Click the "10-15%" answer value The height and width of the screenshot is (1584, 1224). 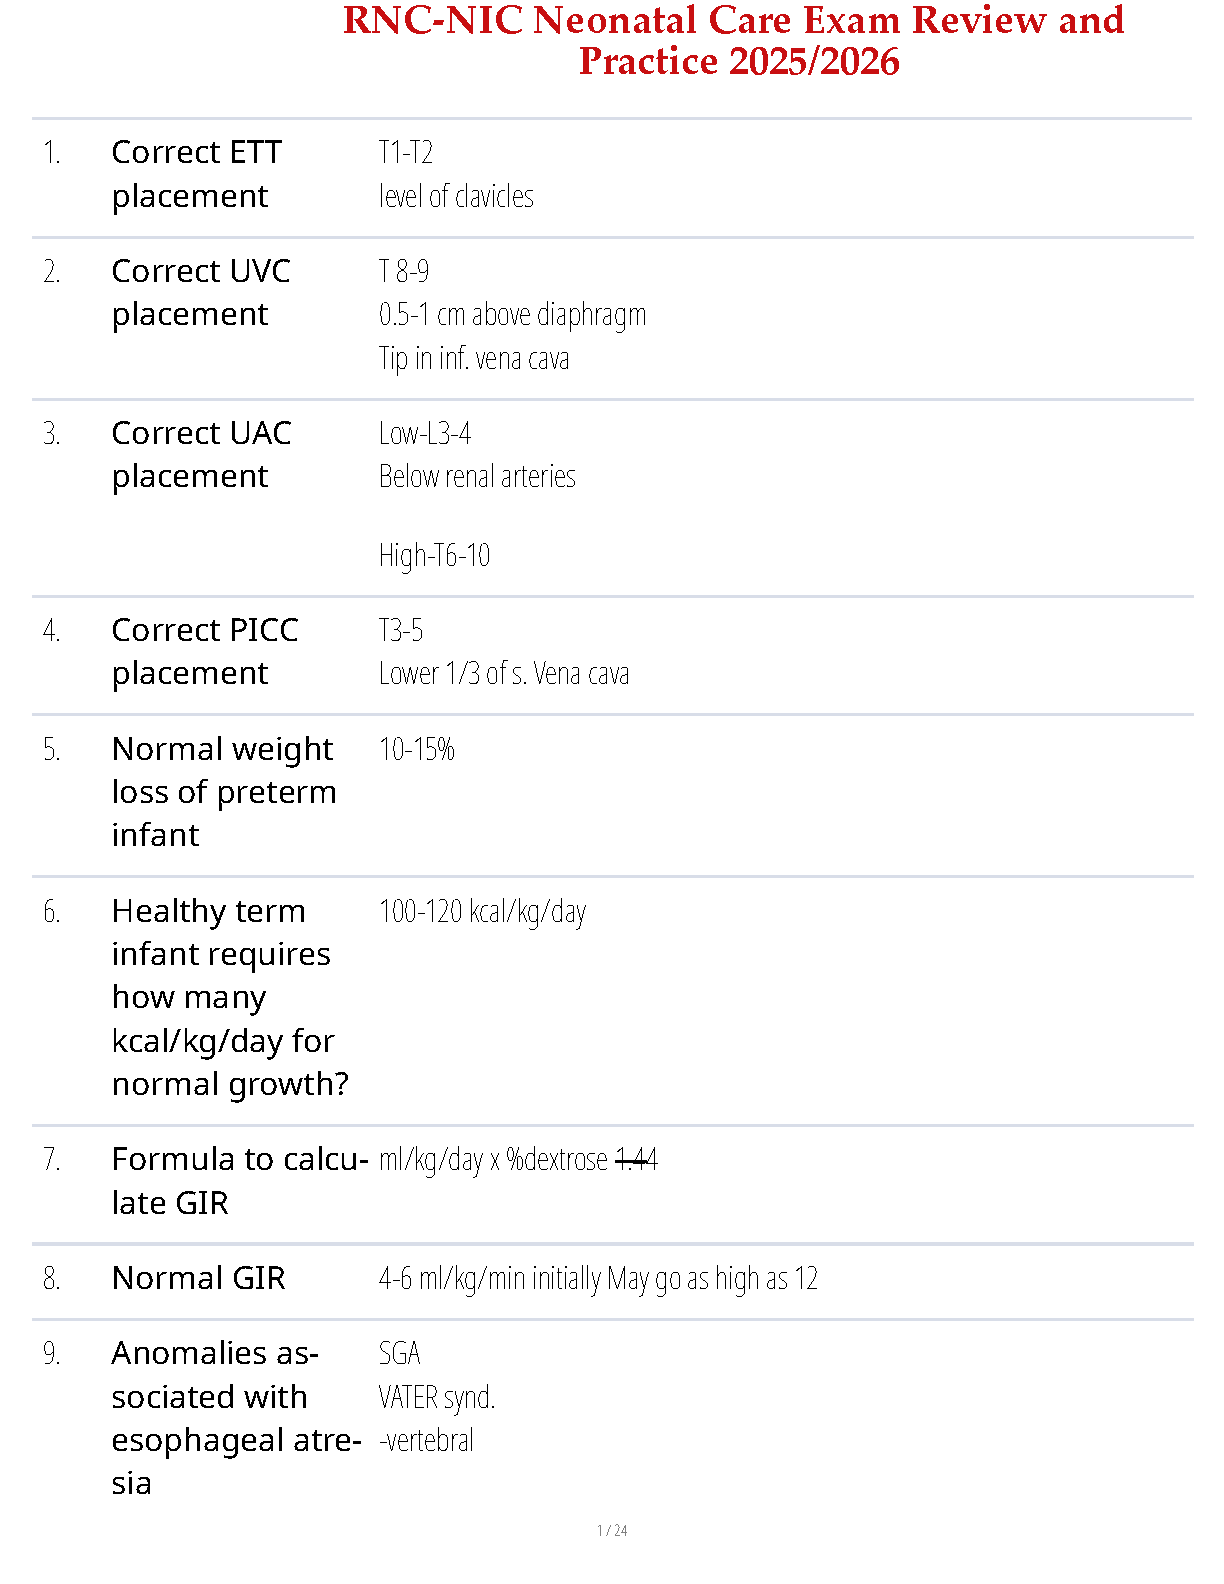coord(416,750)
